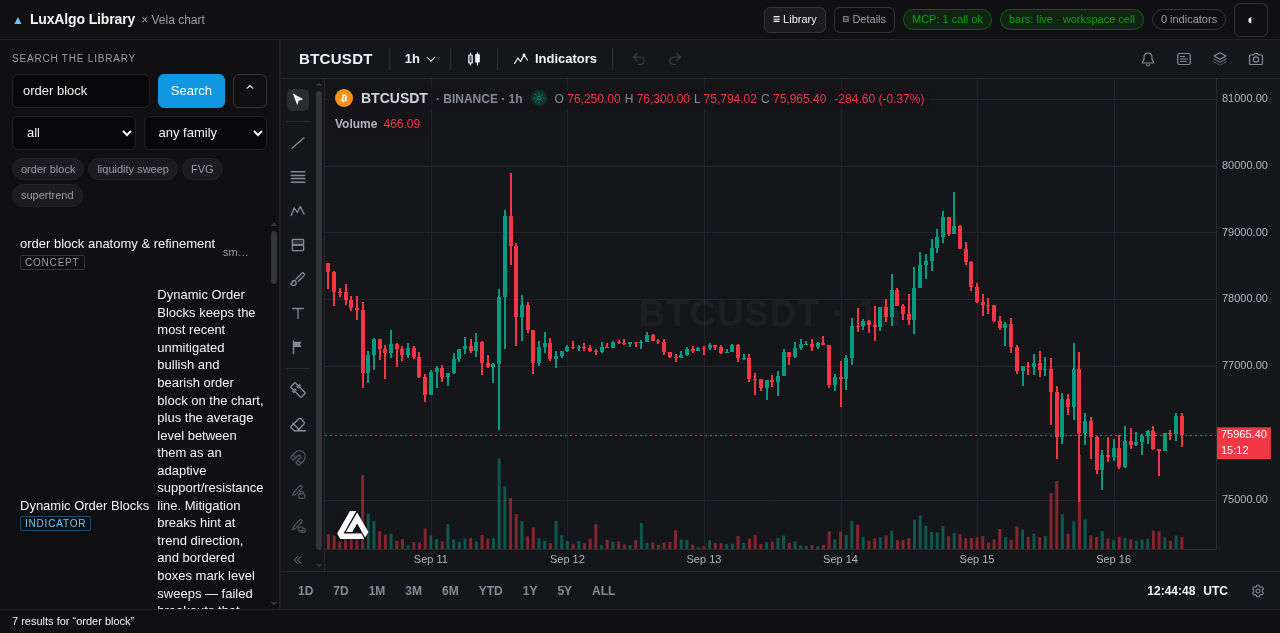The image size is (1280, 633).
Task: Open the 'all' type dropdown
Action: (74, 133)
